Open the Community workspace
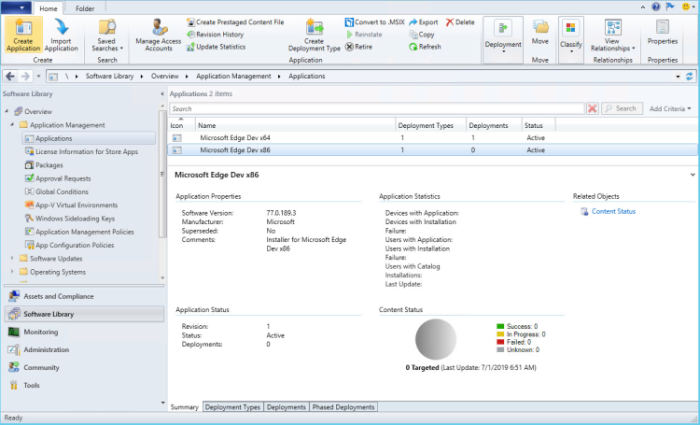Screen dimensions: 700x425 click(84, 368)
